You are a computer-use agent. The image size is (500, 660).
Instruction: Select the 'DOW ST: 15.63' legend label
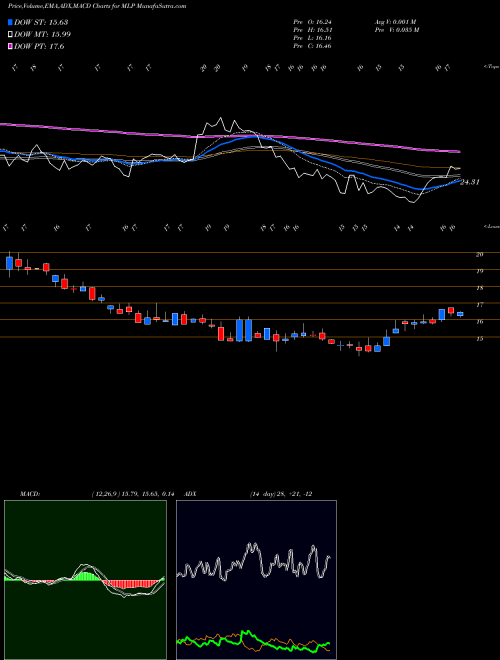[41, 22]
